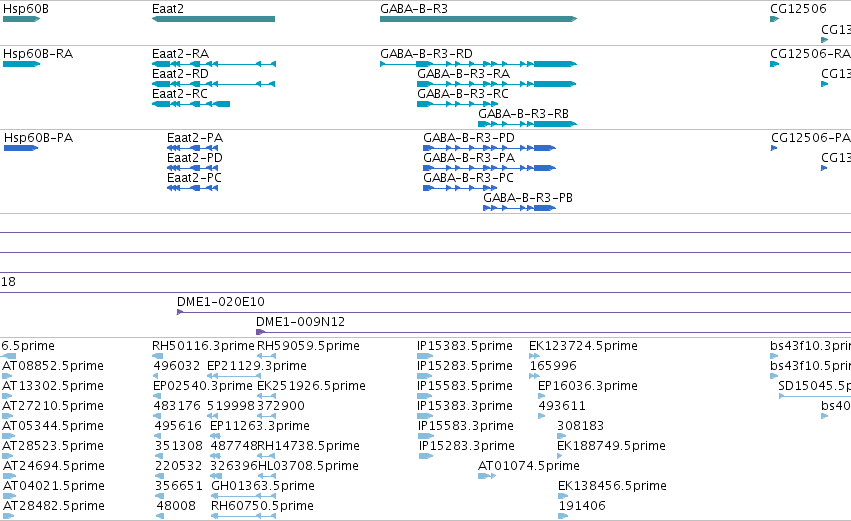851x521 pixels.
Task: Click the GABA-B-R3-PA CDS label
Action: (x=469, y=158)
